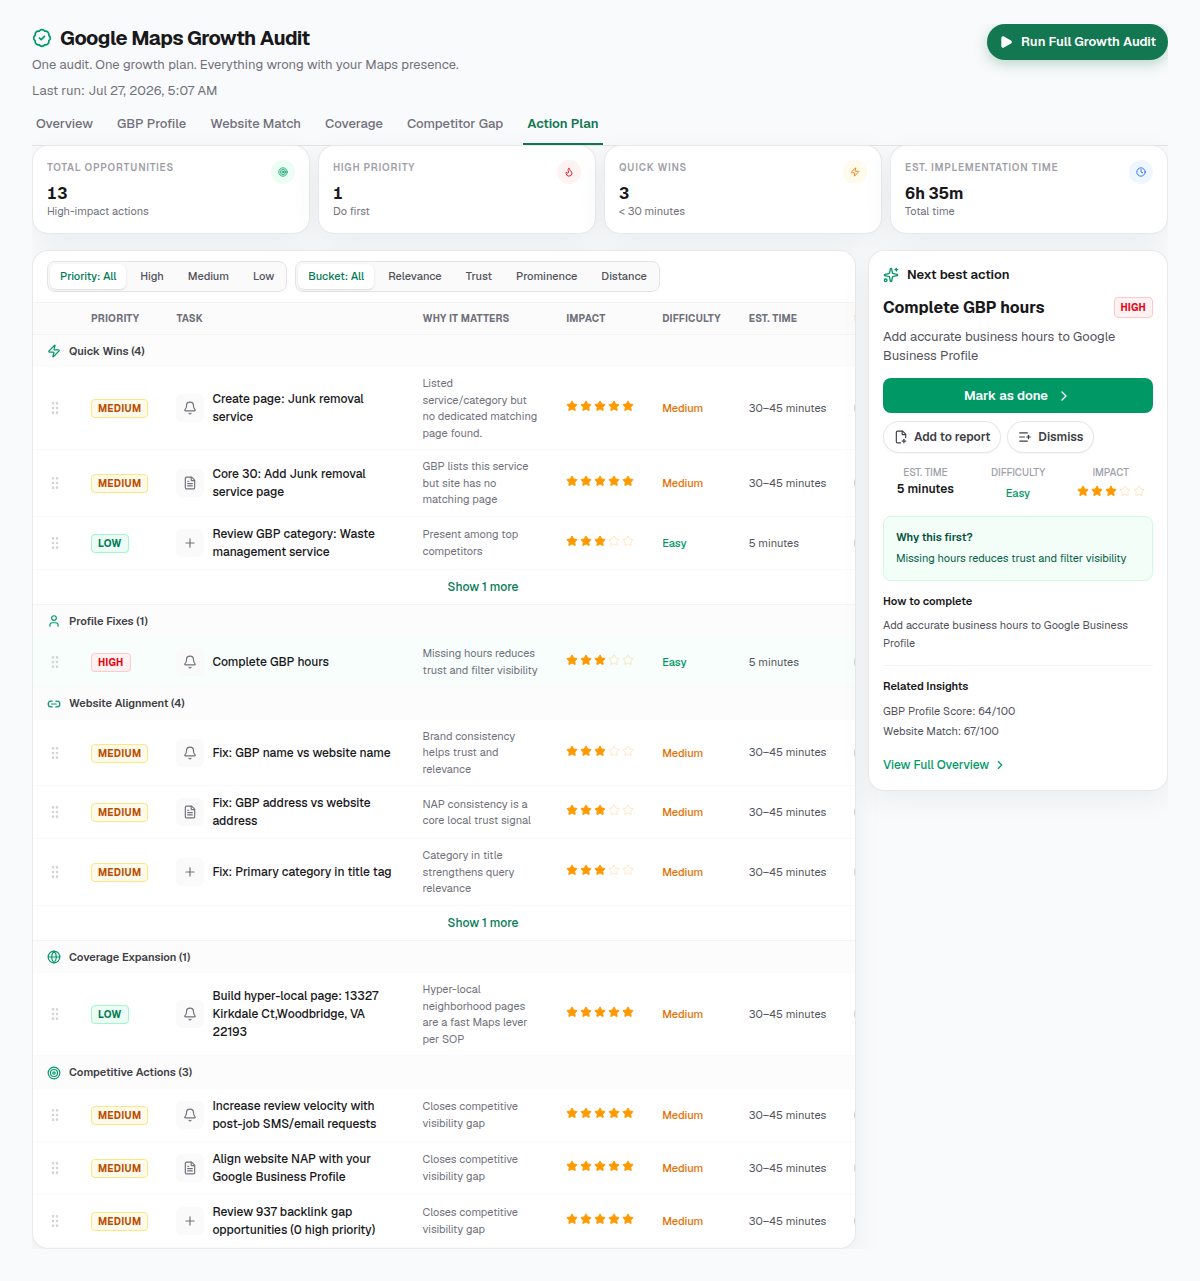The height and width of the screenshot is (1281, 1200).
Task: Click the bell icon for Build hyper-local page row
Action: coord(190,1014)
